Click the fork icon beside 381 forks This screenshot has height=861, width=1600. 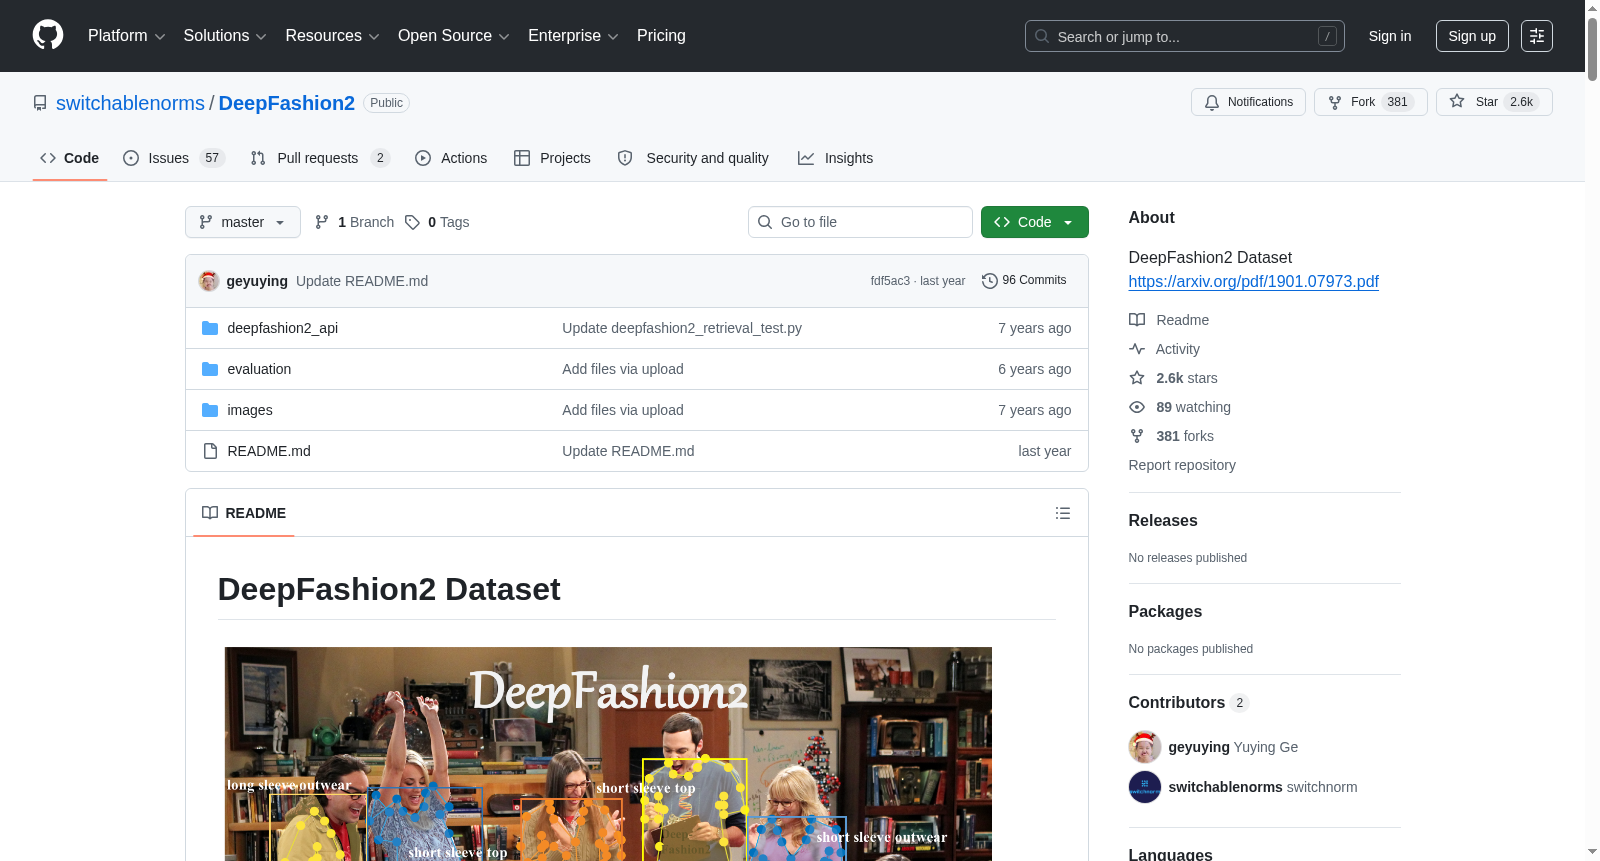pyautogui.click(x=1137, y=436)
